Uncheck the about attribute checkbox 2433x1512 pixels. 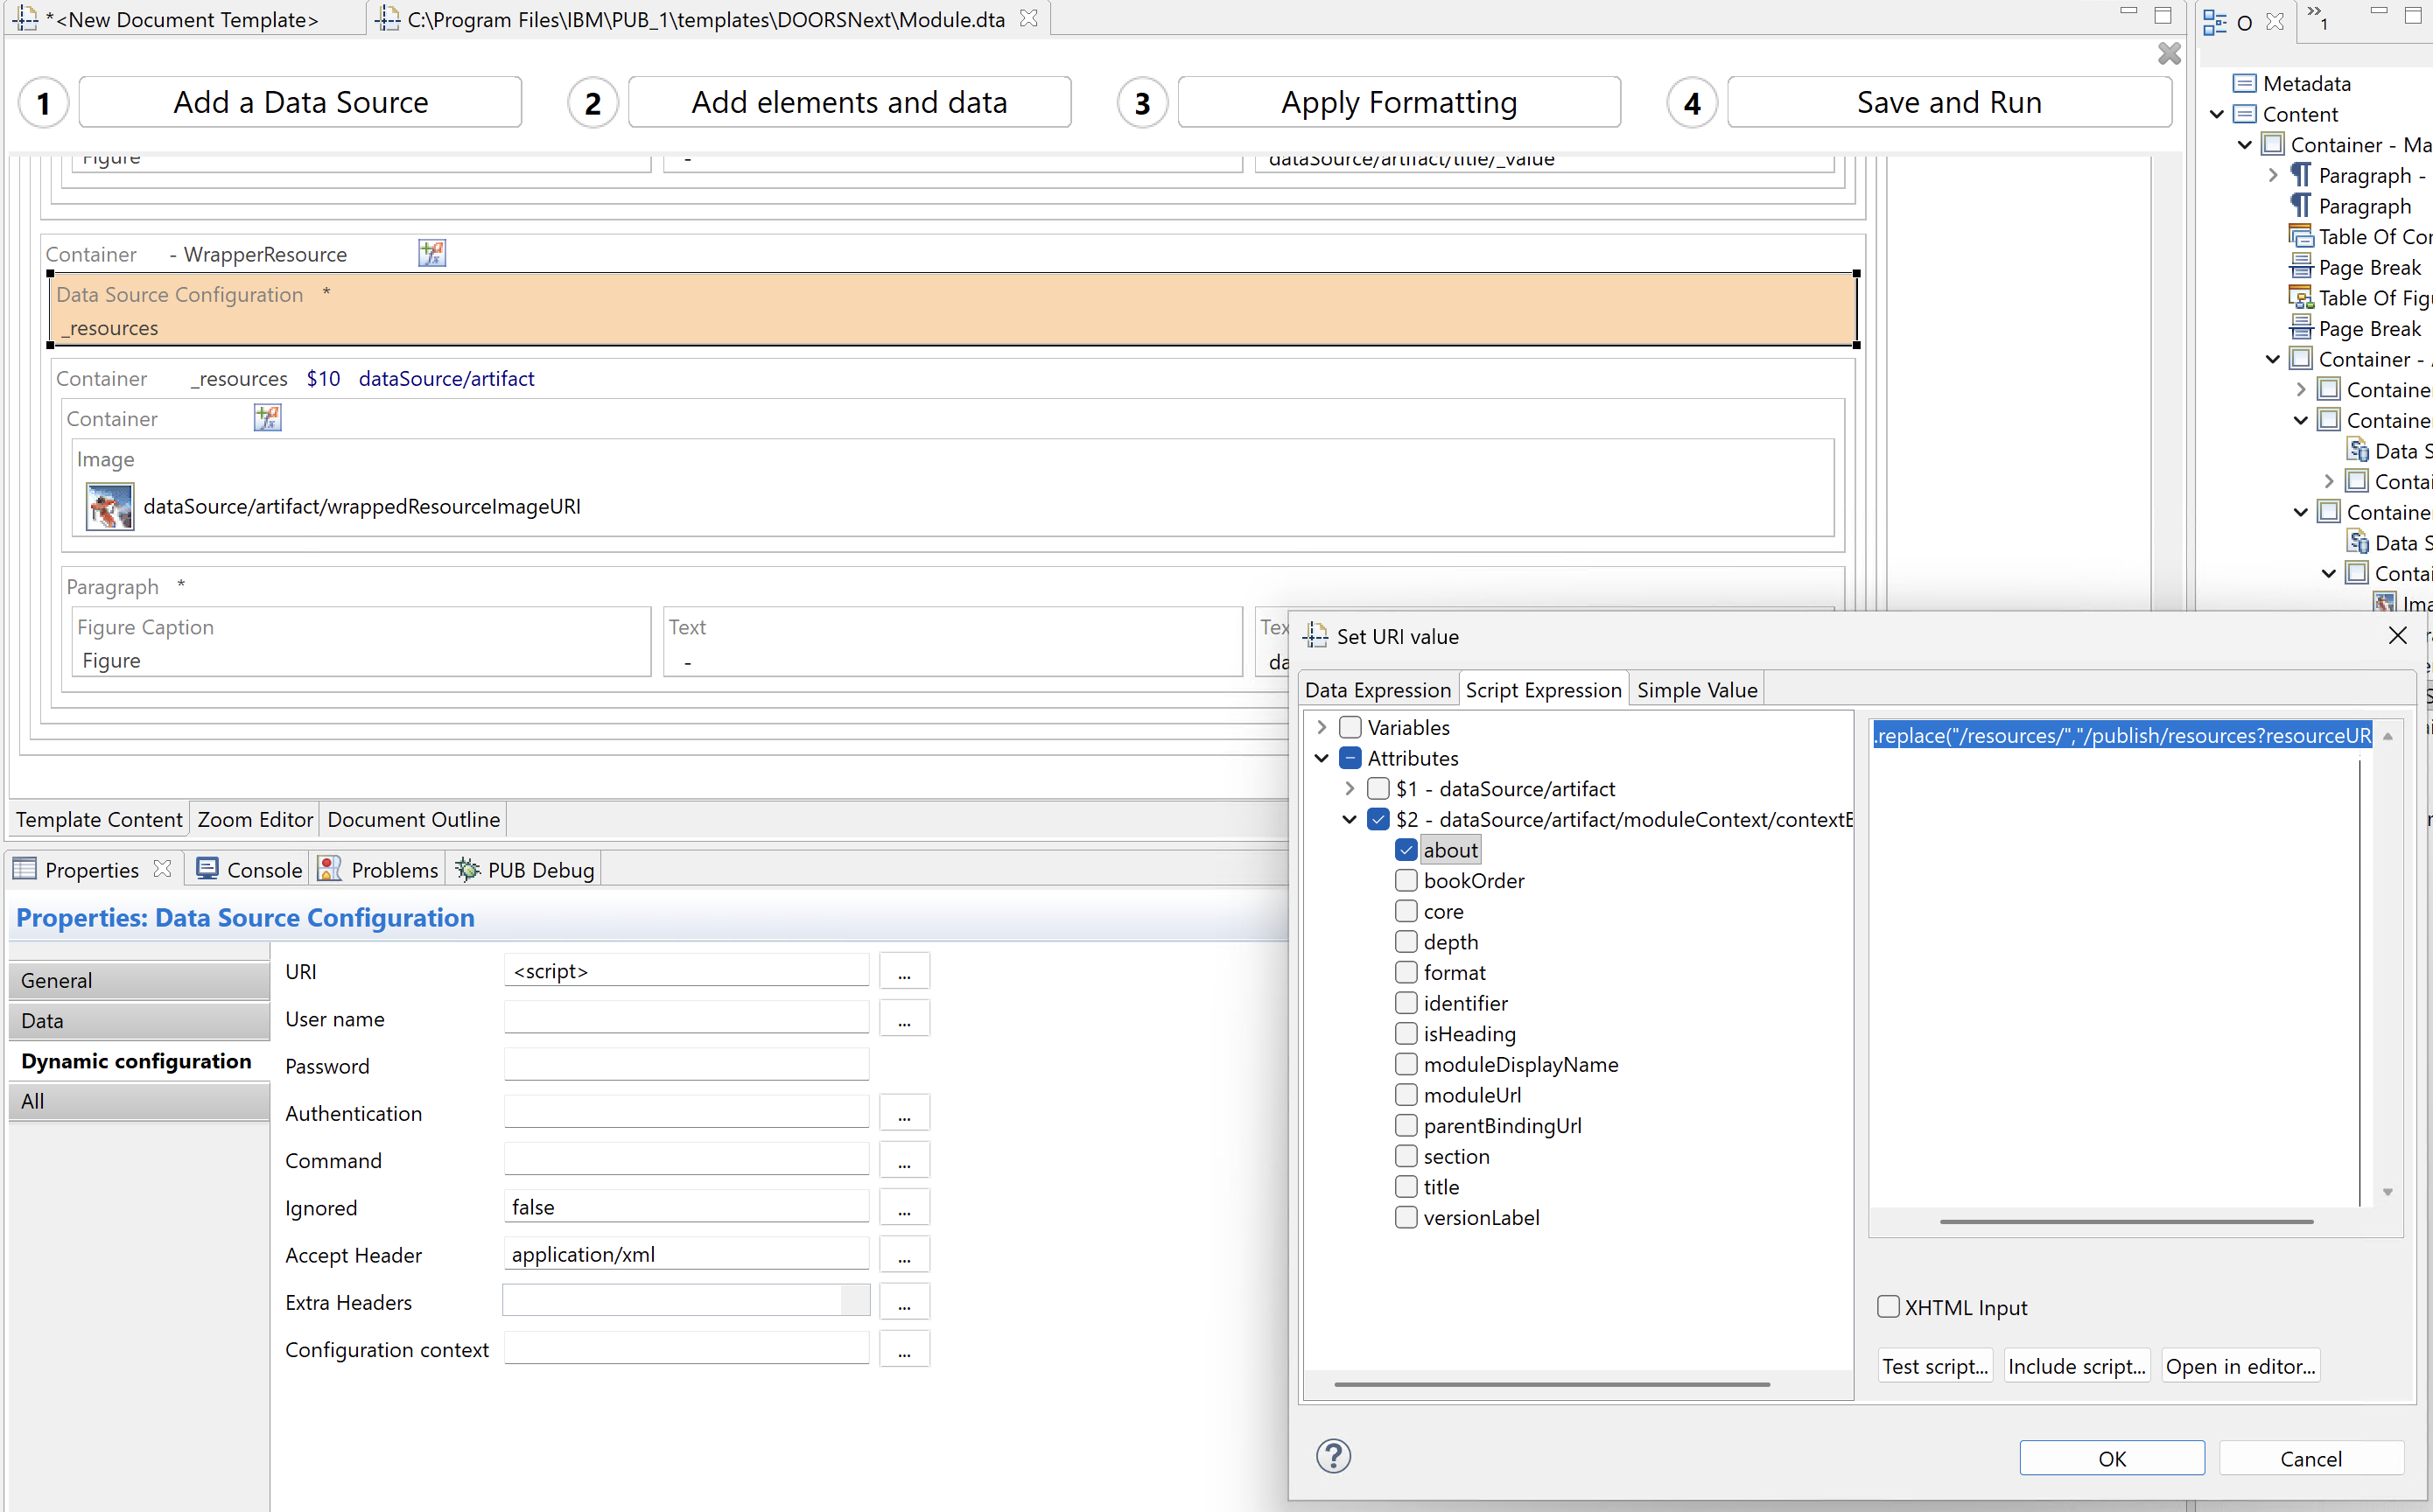pyautogui.click(x=1406, y=850)
